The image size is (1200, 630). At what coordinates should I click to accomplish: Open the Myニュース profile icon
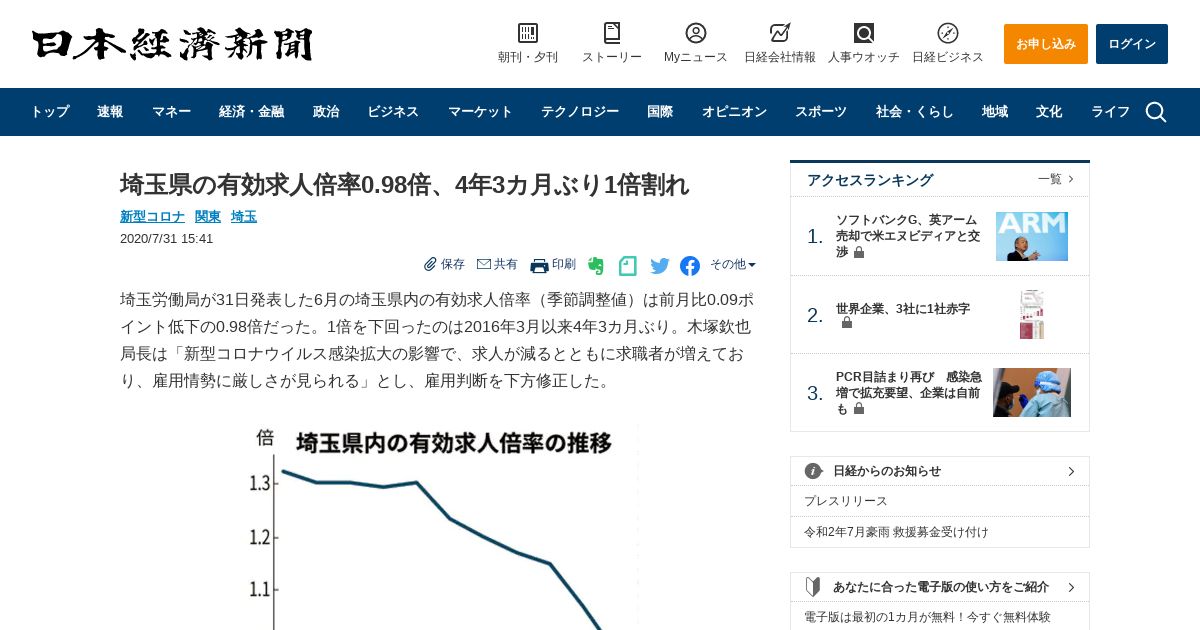coord(696,33)
